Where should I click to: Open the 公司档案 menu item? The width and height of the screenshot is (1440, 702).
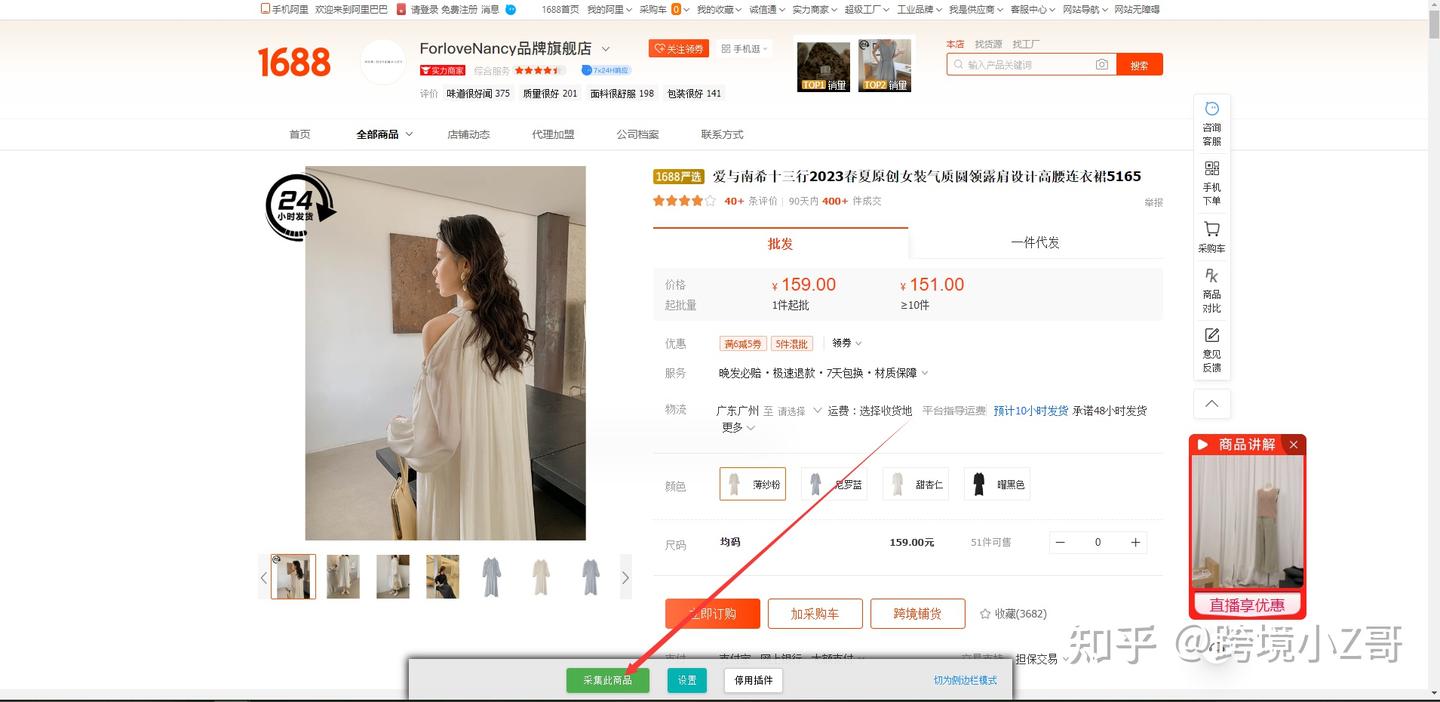(x=638, y=133)
